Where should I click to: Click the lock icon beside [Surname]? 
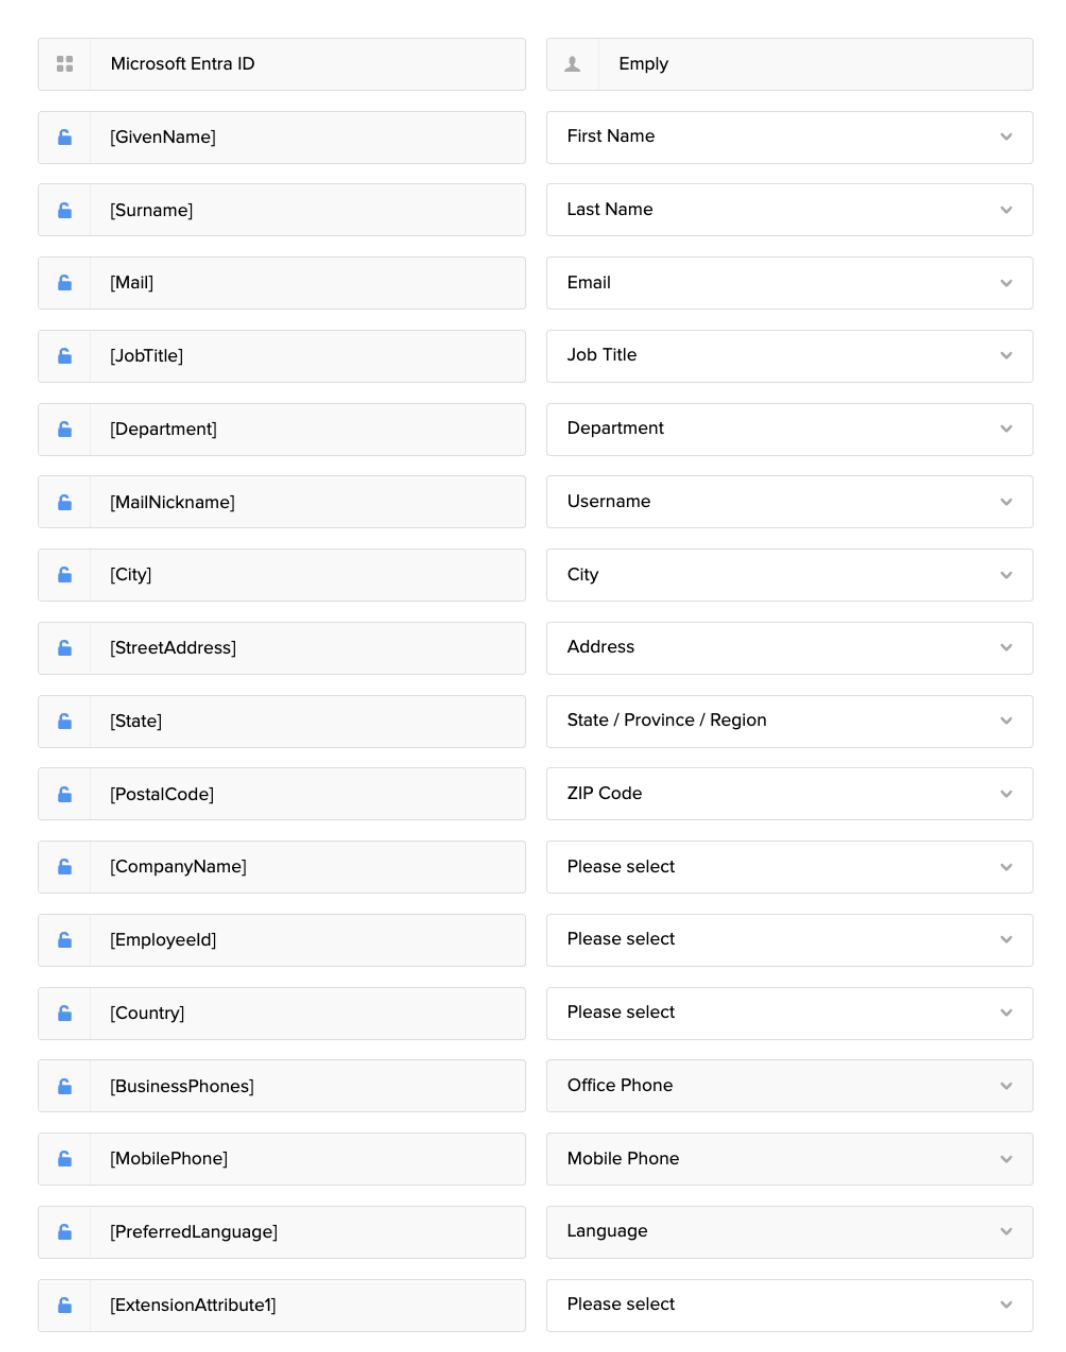65,210
